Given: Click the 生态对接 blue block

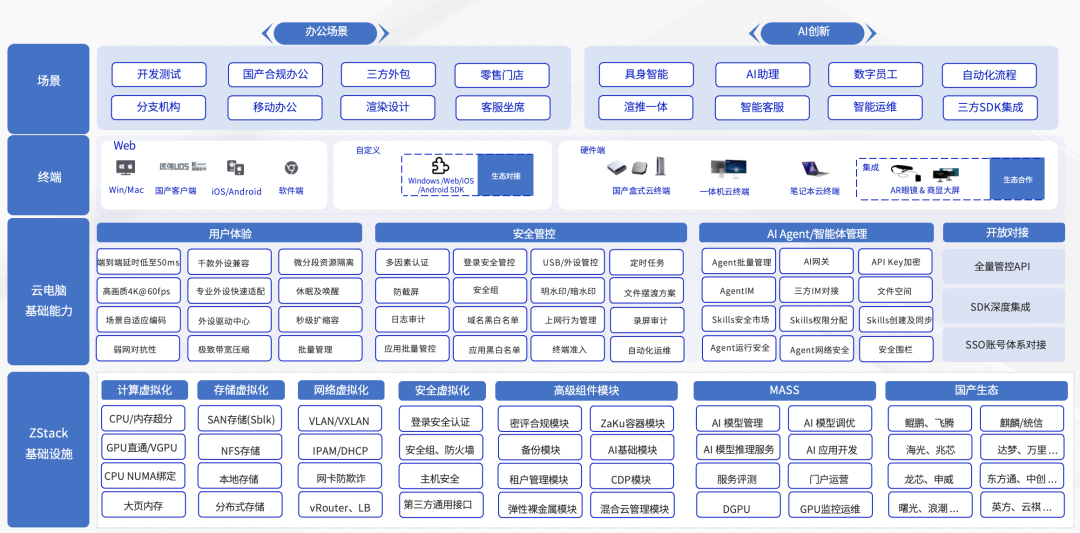Looking at the screenshot, I should coord(506,176).
